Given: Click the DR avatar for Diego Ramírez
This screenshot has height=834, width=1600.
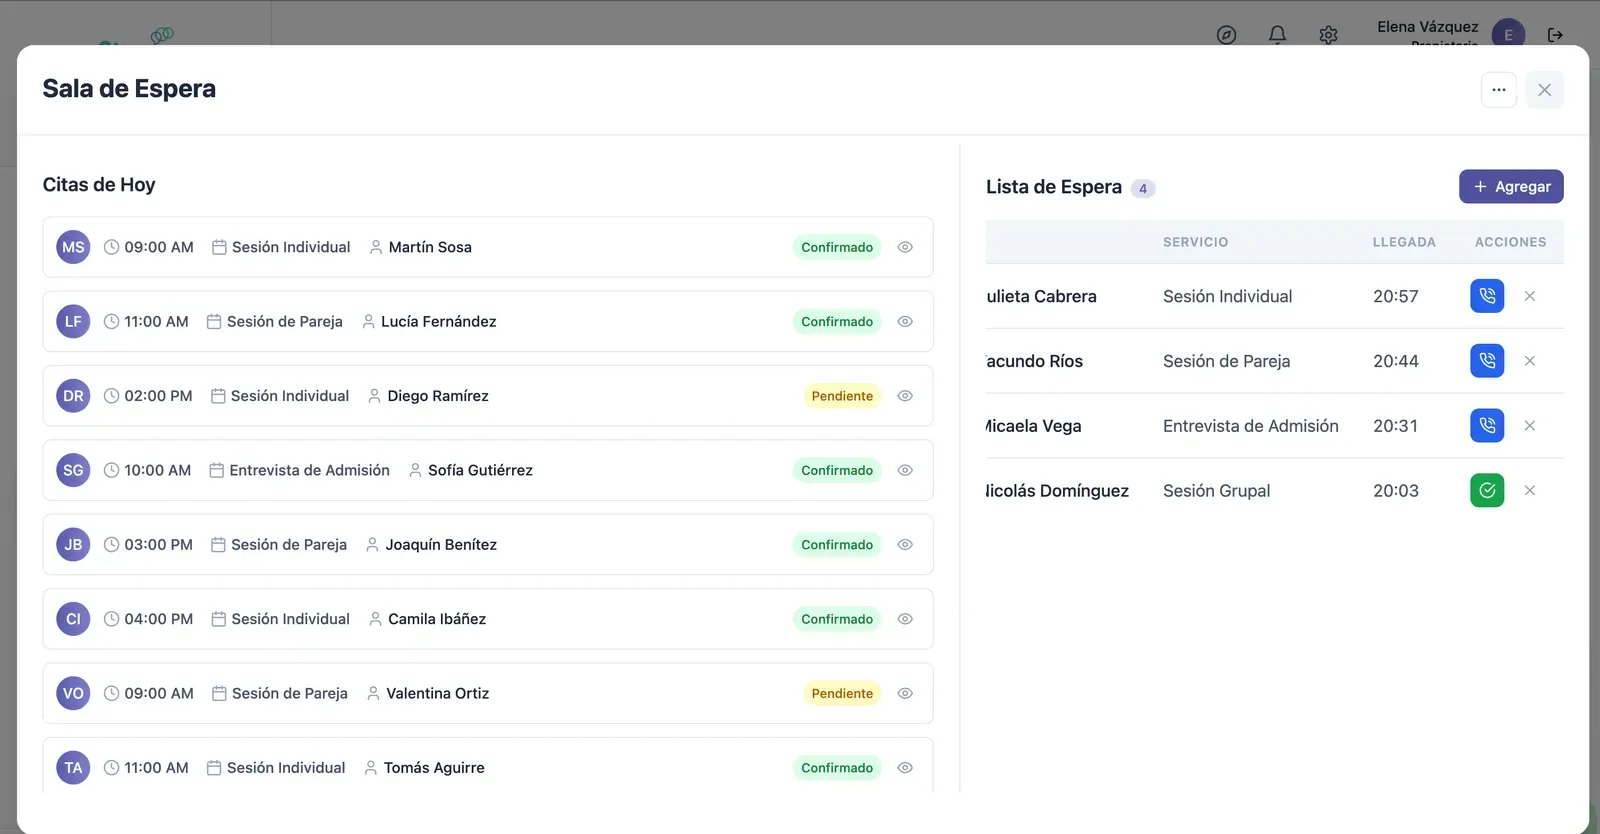Looking at the screenshot, I should click(x=73, y=396).
